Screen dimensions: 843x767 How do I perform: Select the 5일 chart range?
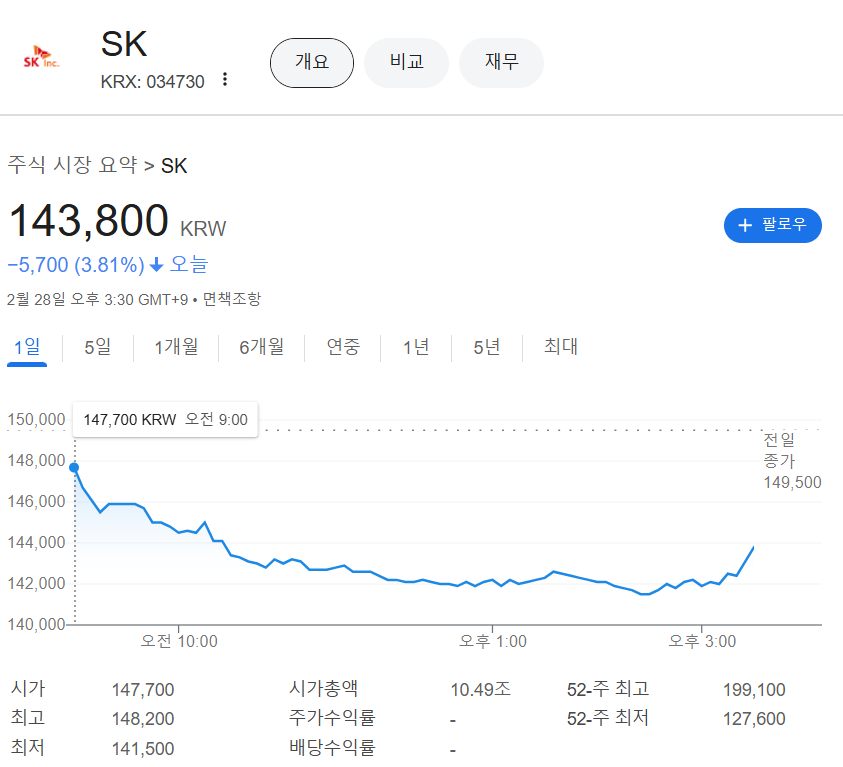click(x=95, y=347)
